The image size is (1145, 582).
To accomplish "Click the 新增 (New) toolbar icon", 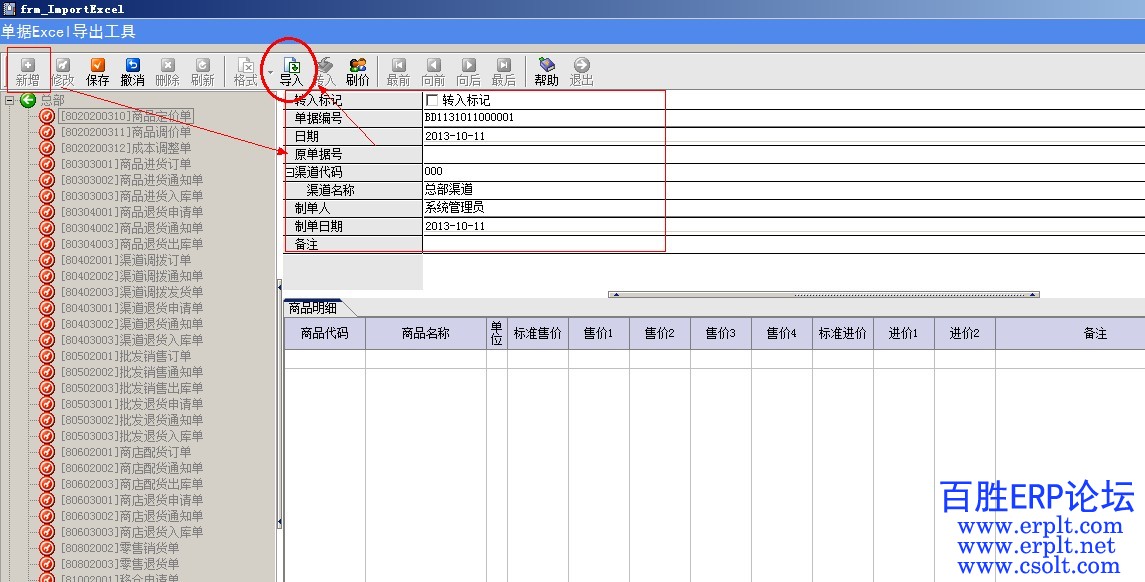I will 28,71.
